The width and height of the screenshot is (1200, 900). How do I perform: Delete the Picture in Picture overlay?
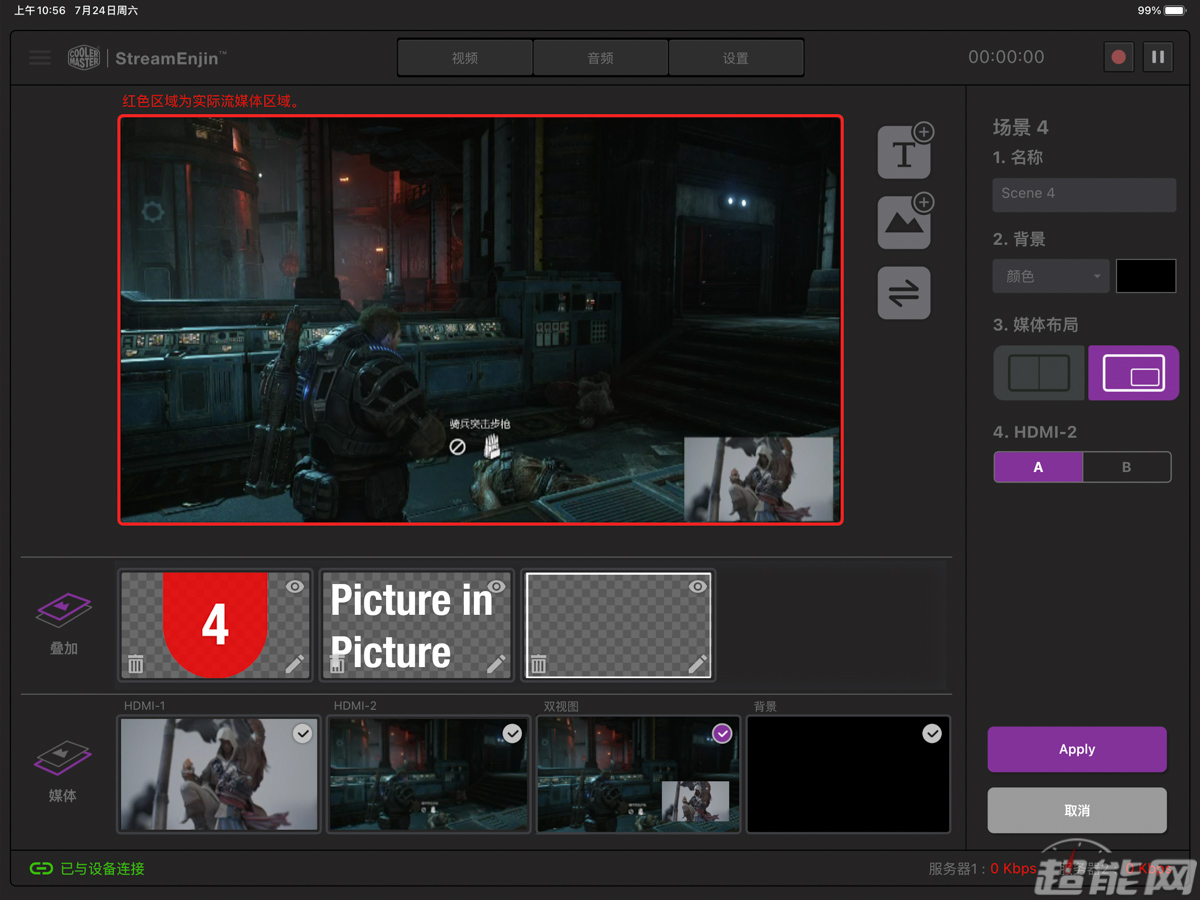338,664
